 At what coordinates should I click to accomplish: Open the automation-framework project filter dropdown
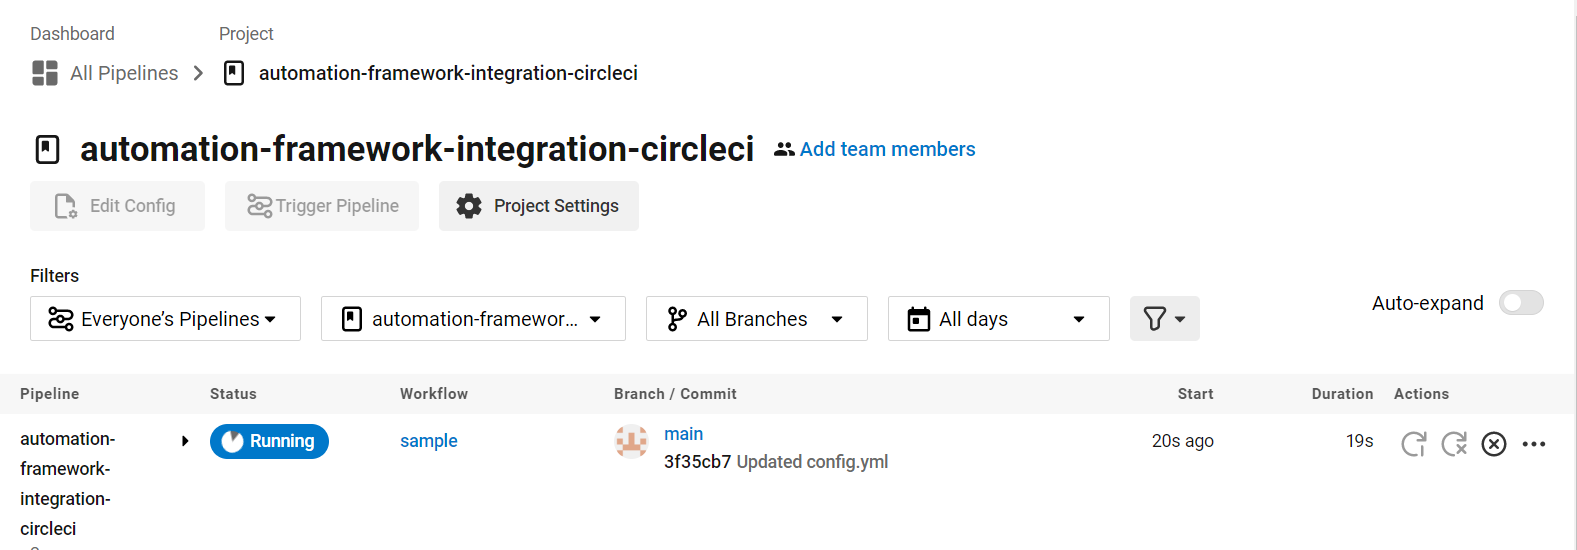point(473,319)
